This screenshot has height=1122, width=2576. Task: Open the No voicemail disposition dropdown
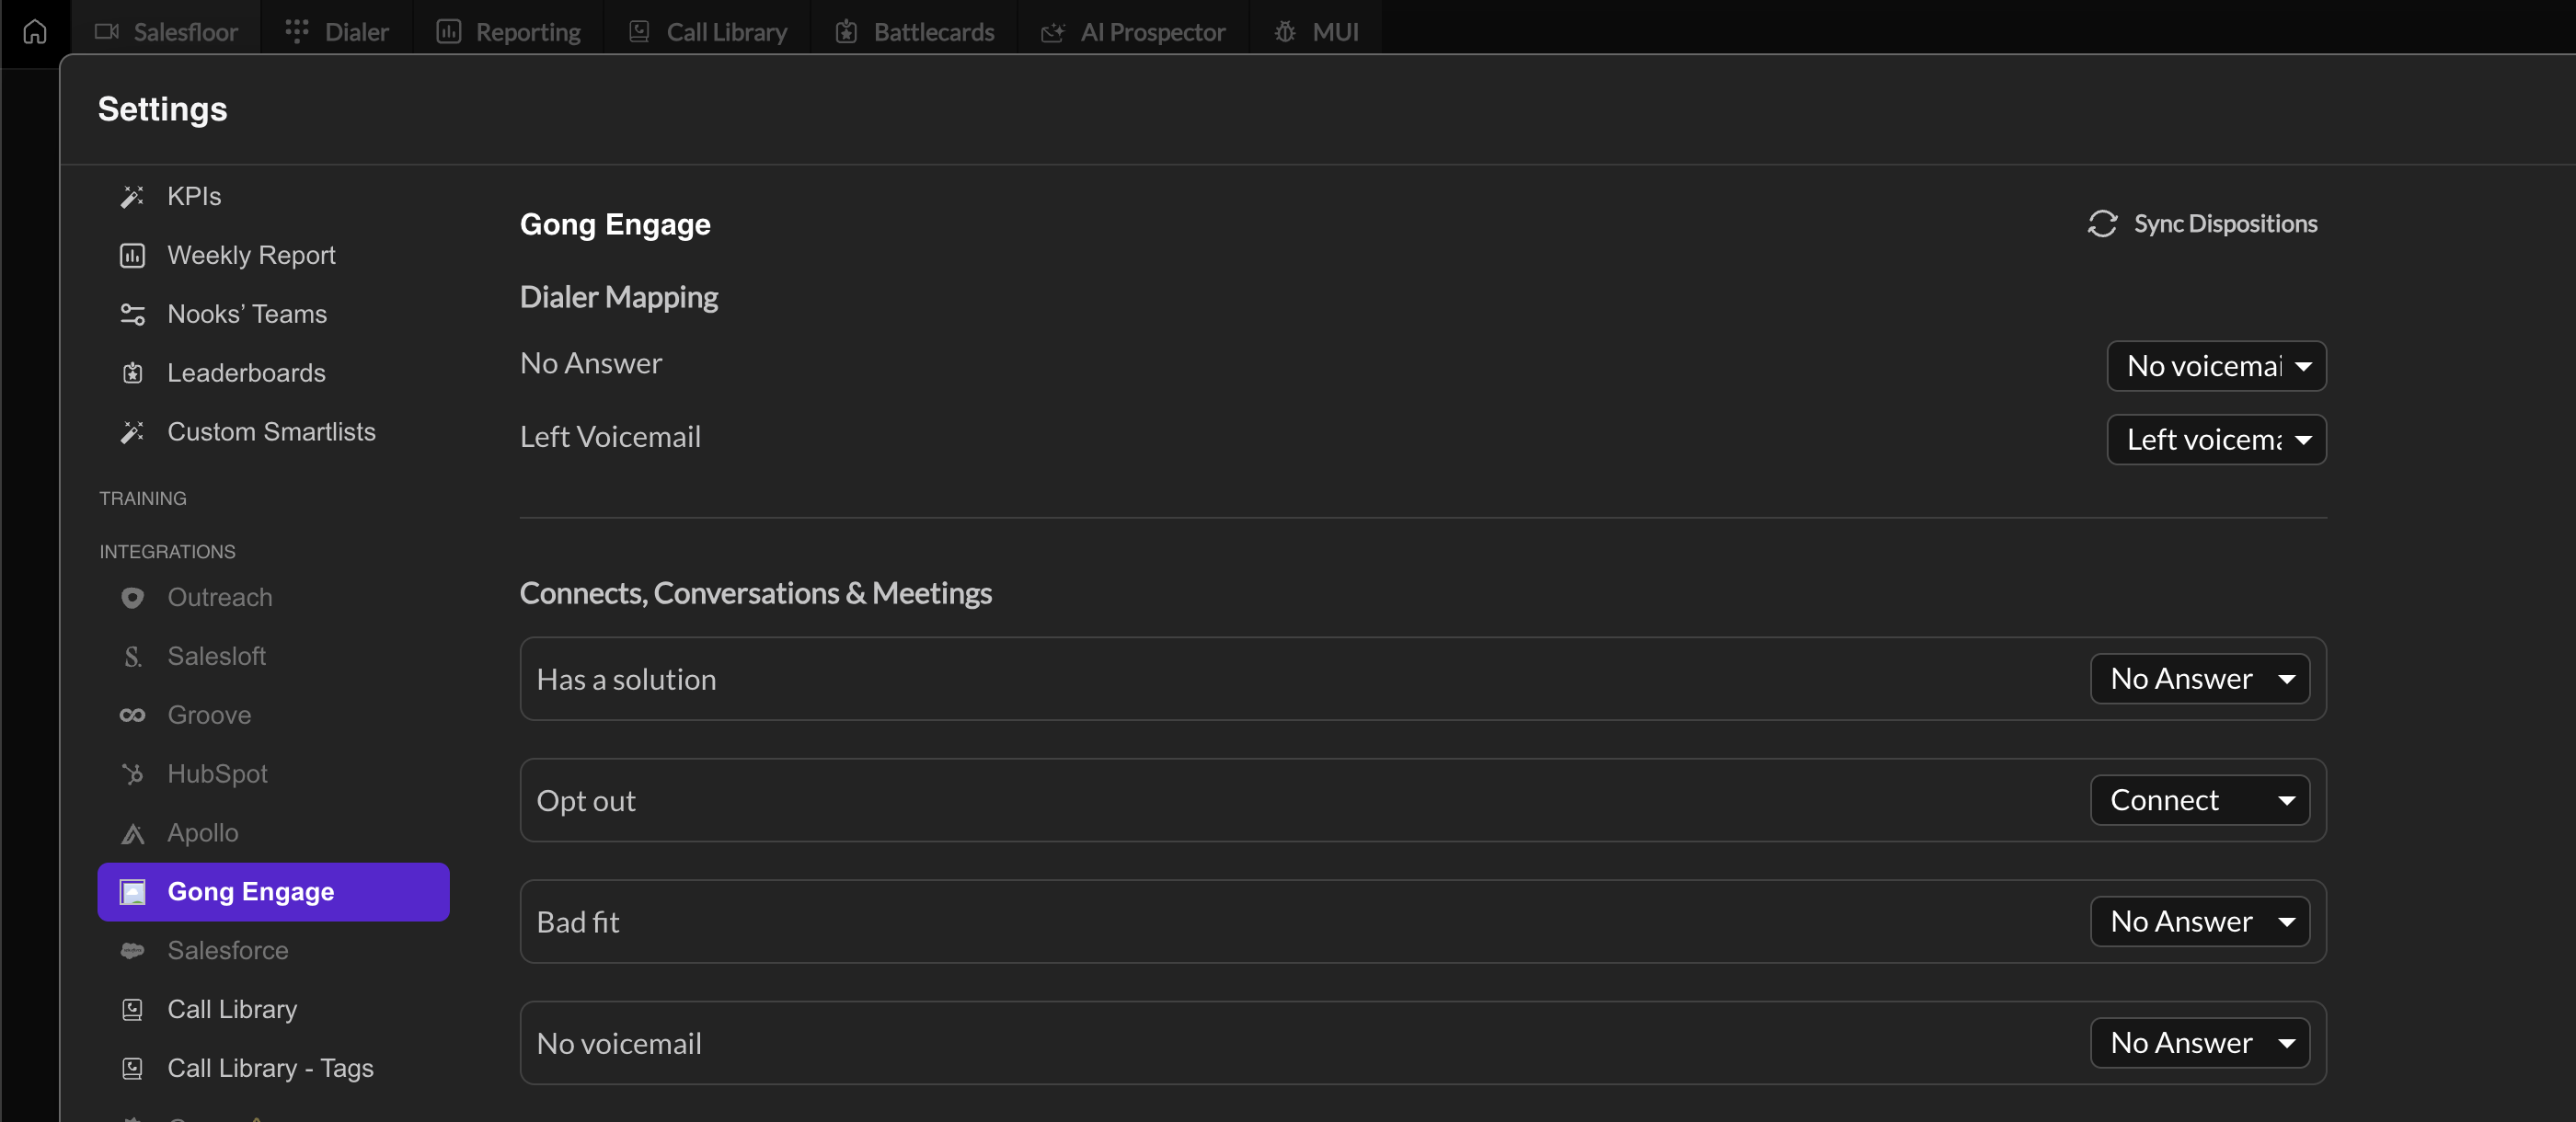(x=2200, y=1043)
